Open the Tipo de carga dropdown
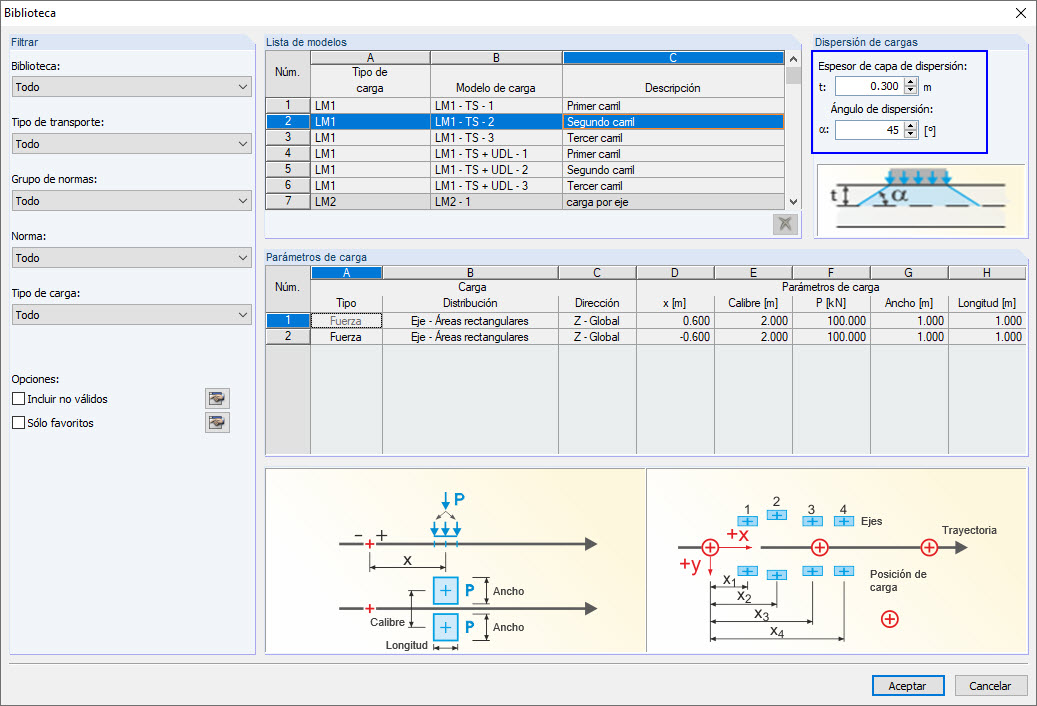The width and height of the screenshot is (1037, 706). tap(132, 314)
